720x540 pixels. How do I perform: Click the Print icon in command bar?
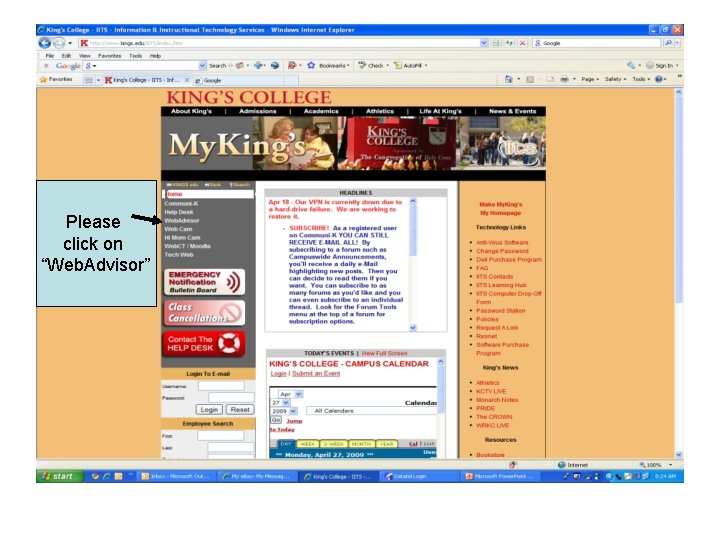pyautogui.click(x=564, y=79)
